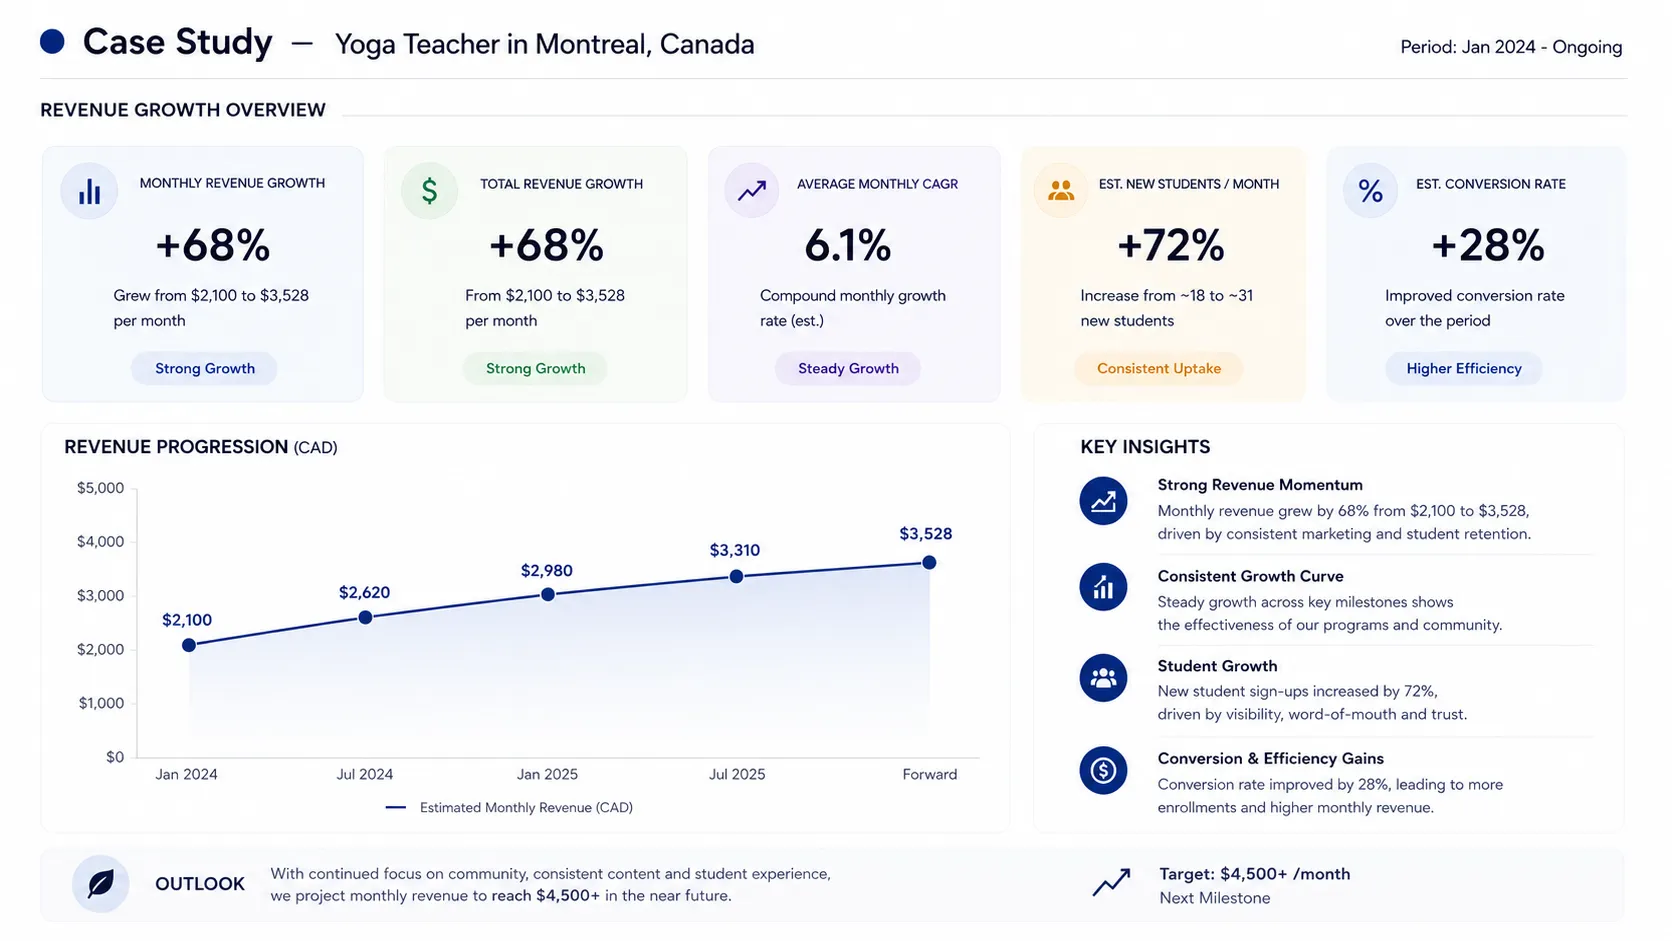Click the Conversion & Efficiency dollar coin icon
This screenshot has height=941, width=1672.
click(x=1103, y=770)
